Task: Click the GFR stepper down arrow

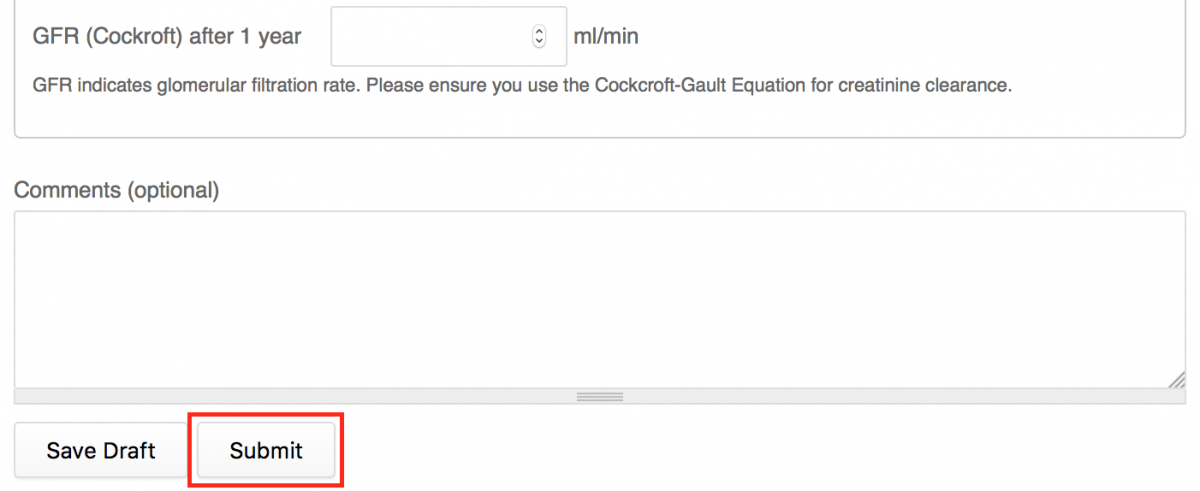Action: pos(540,42)
